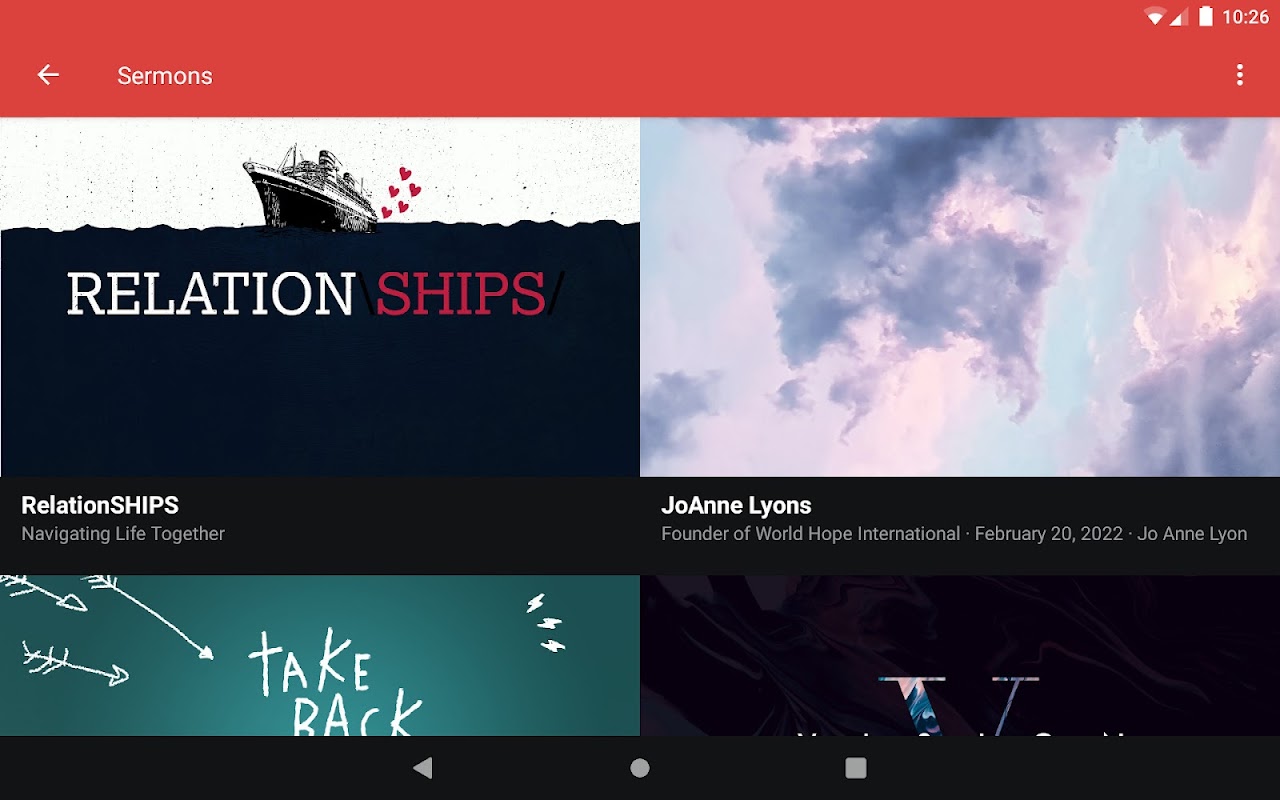Tap the Android recent apps square
Screen dimensions: 1280x800
(856, 768)
